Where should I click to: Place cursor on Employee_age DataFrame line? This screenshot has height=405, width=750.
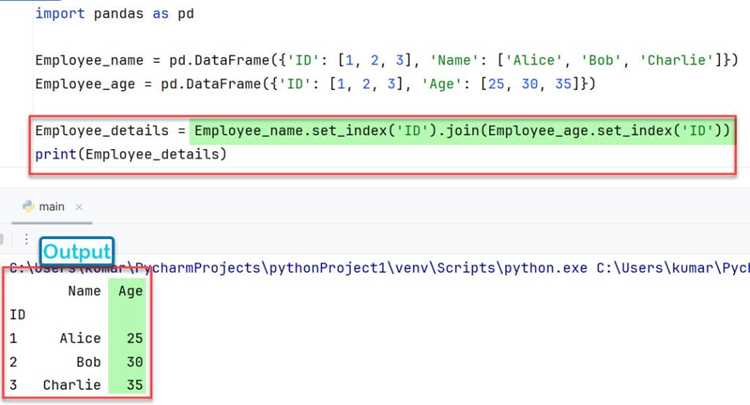click(315, 84)
